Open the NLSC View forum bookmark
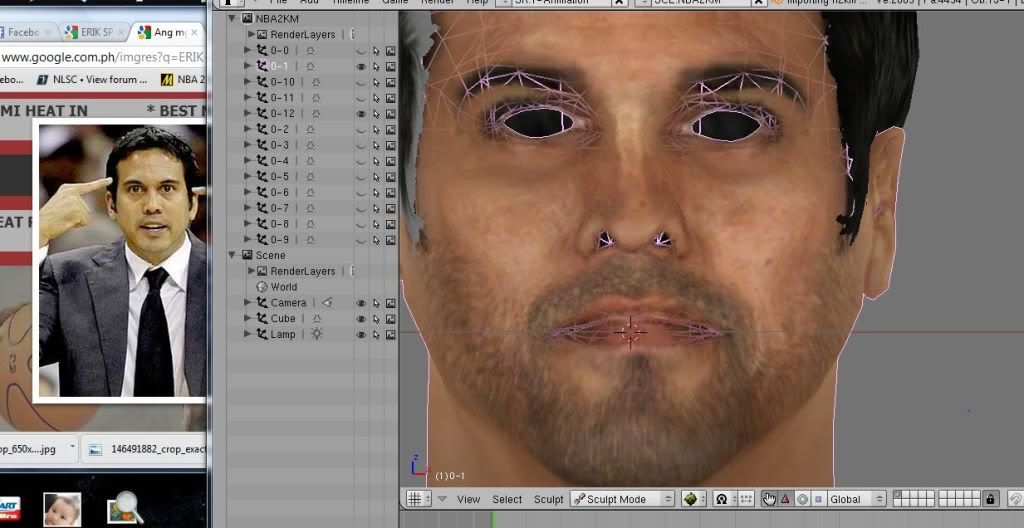Image resolution: width=1024 pixels, height=528 pixels. [91, 79]
